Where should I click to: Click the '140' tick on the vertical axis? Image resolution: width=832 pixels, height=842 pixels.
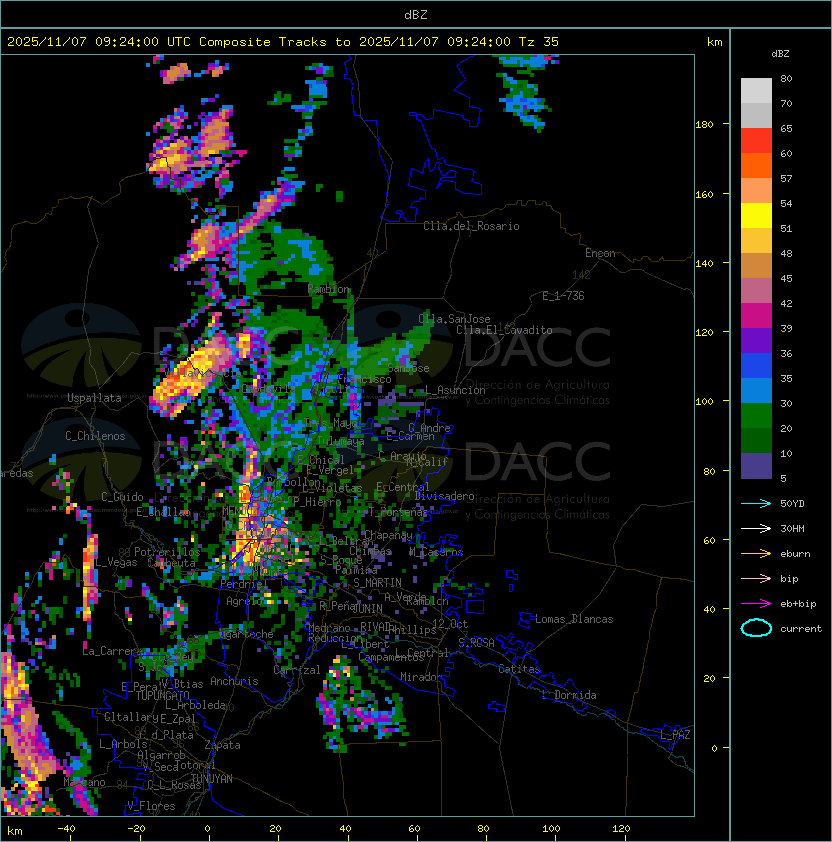point(704,264)
